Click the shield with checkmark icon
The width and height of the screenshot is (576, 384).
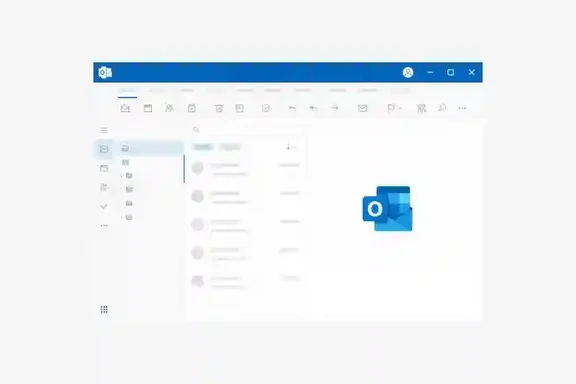[x=266, y=108]
